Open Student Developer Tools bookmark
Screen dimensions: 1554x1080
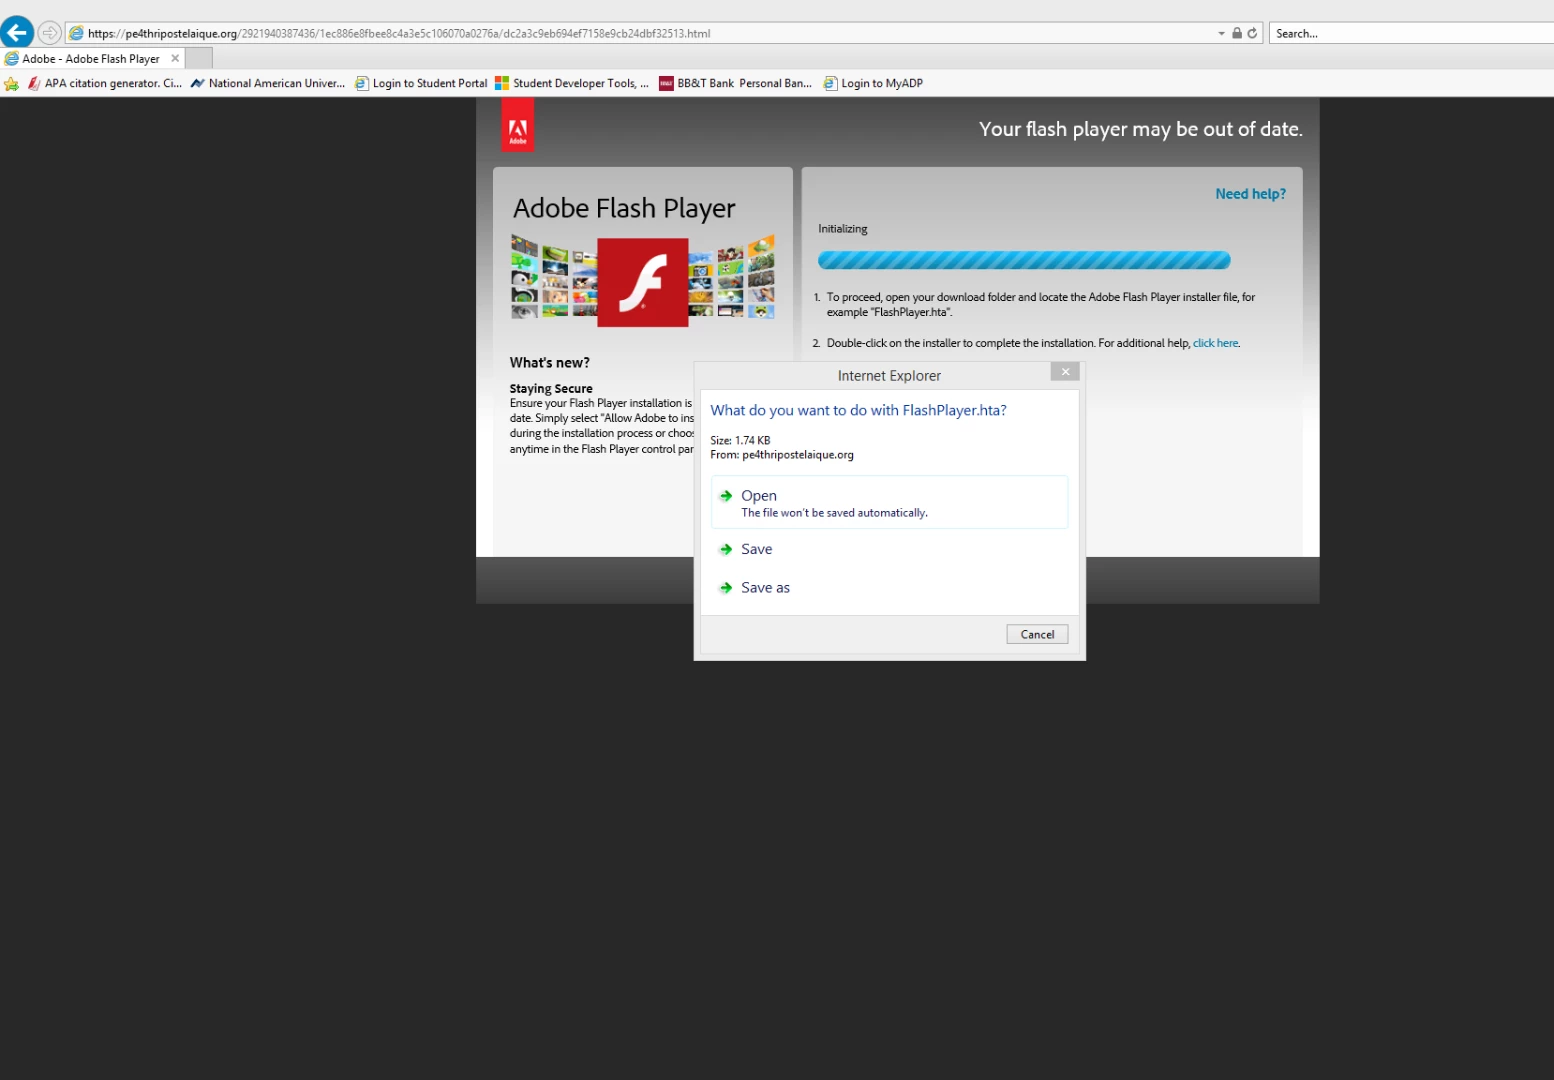[x=572, y=84]
